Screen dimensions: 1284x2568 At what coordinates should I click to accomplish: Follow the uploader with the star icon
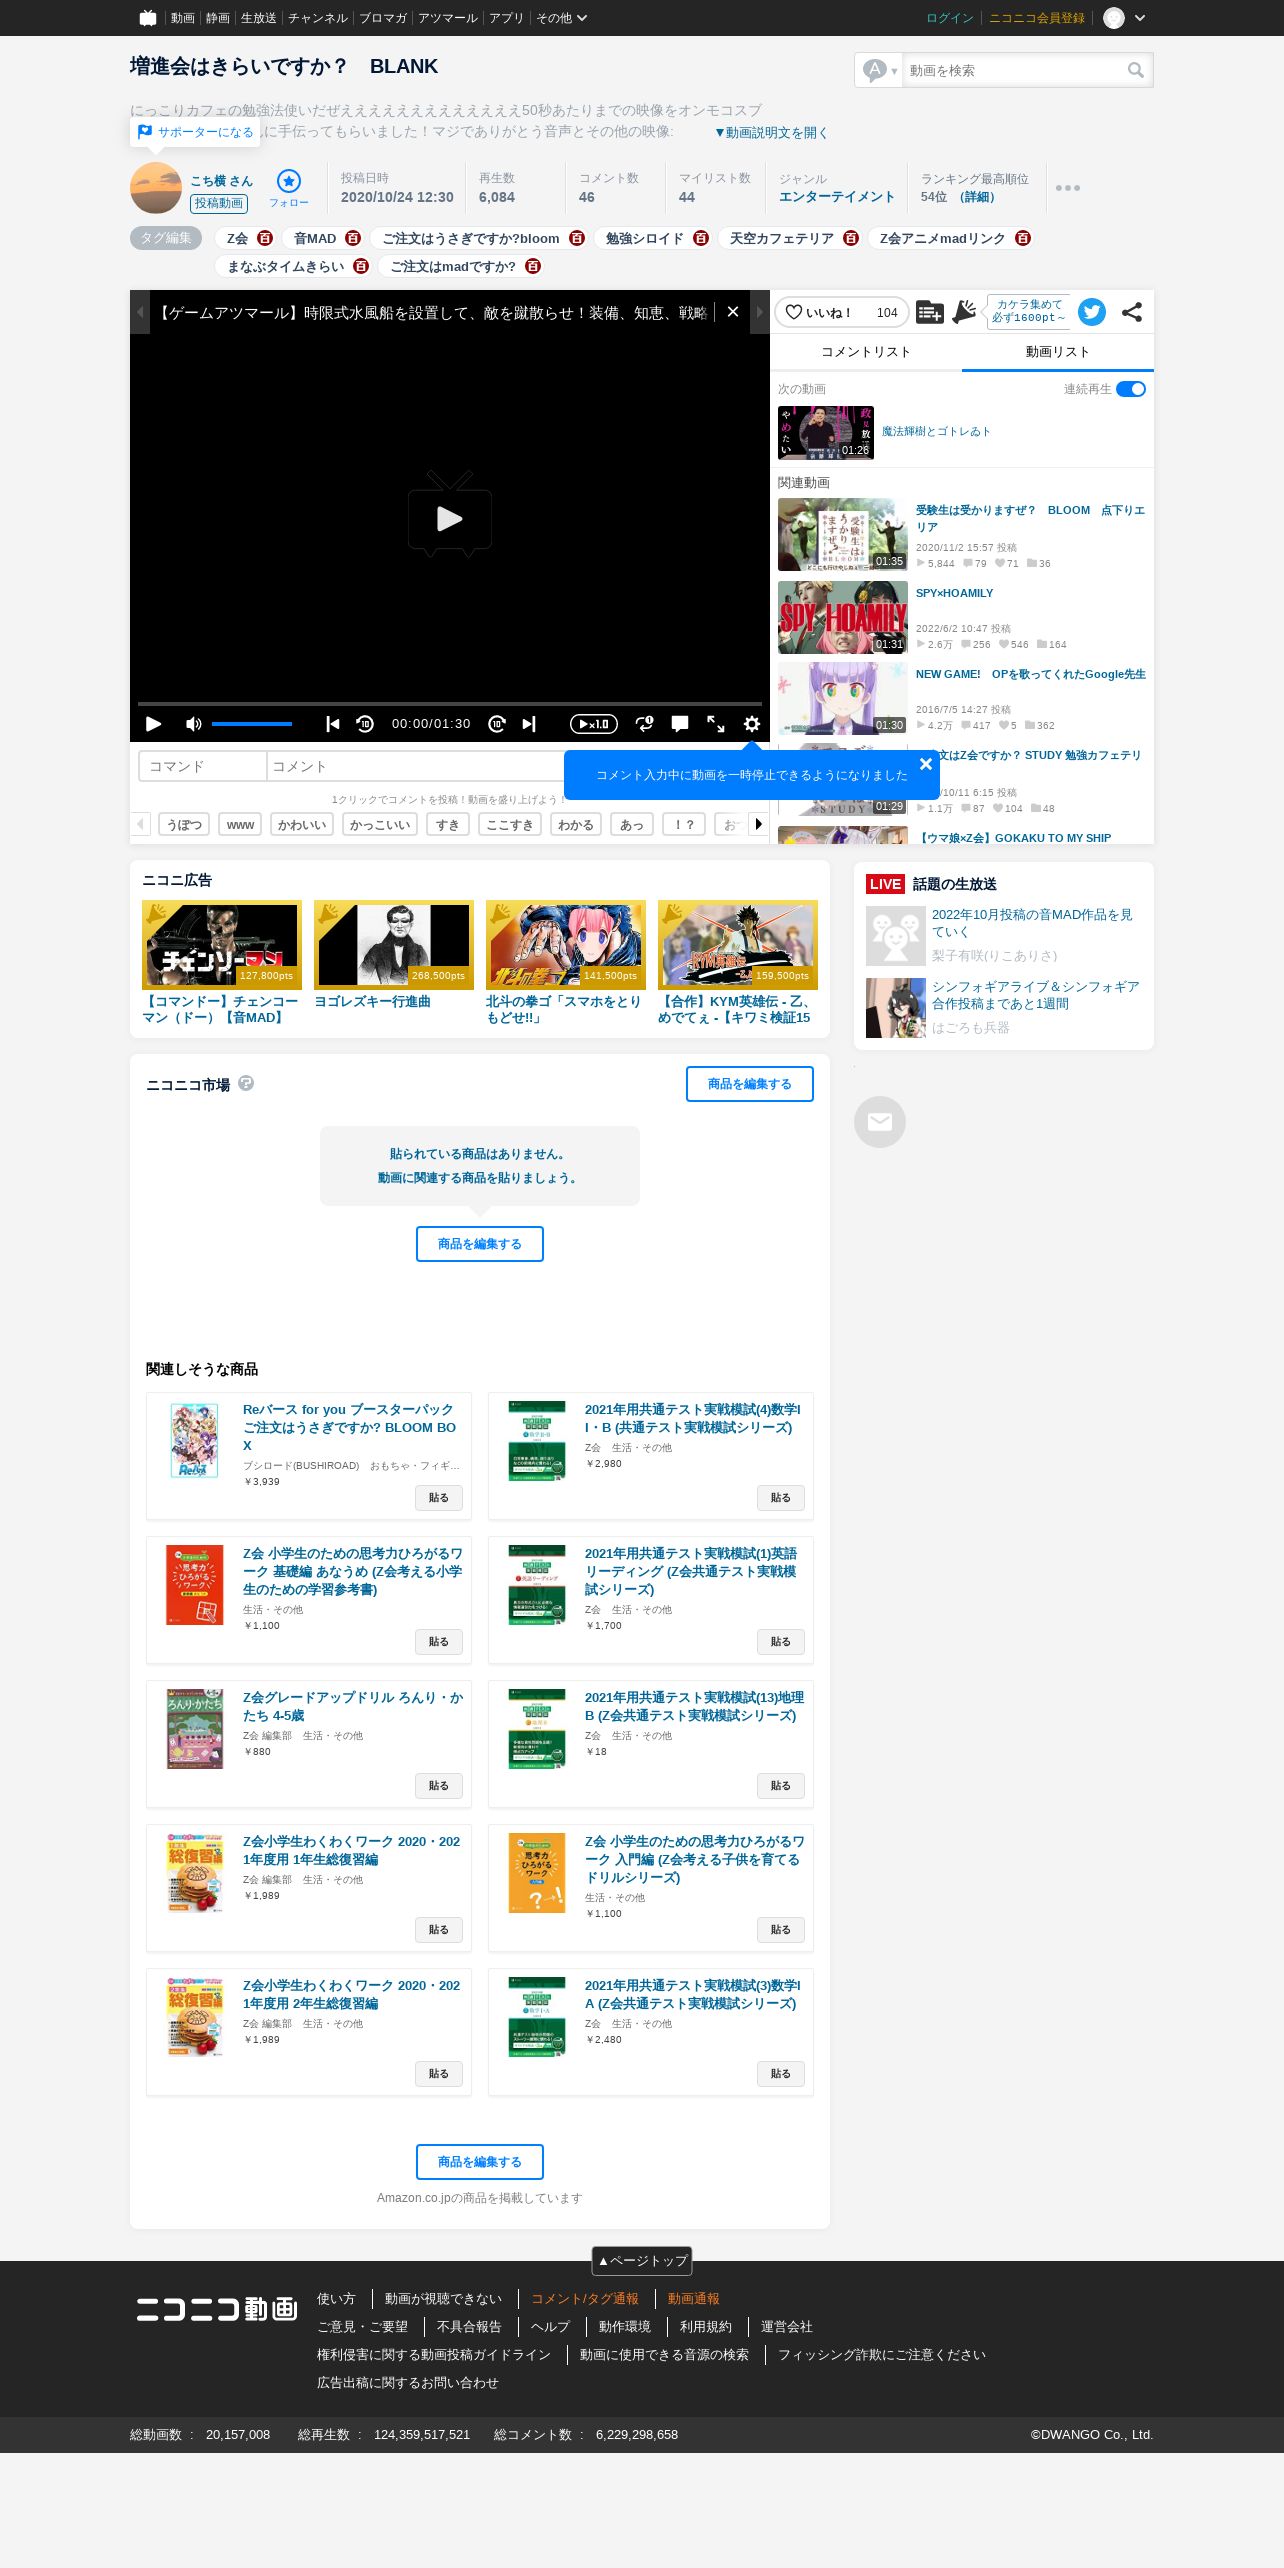(289, 181)
